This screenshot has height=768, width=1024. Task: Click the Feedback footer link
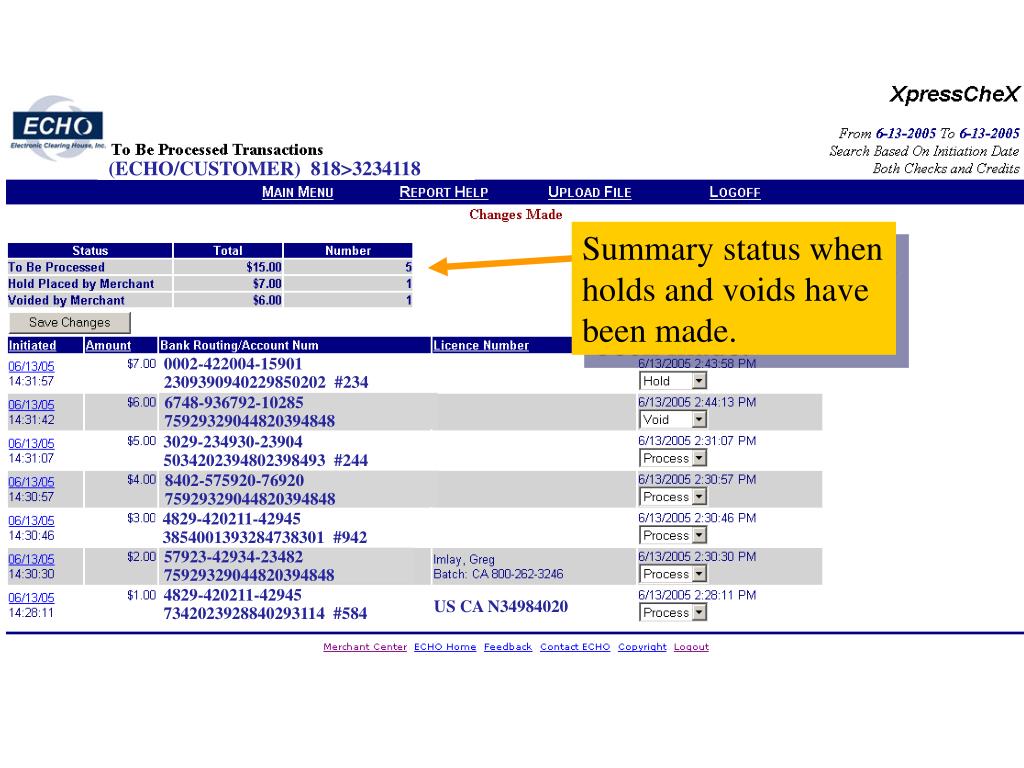pos(508,647)
